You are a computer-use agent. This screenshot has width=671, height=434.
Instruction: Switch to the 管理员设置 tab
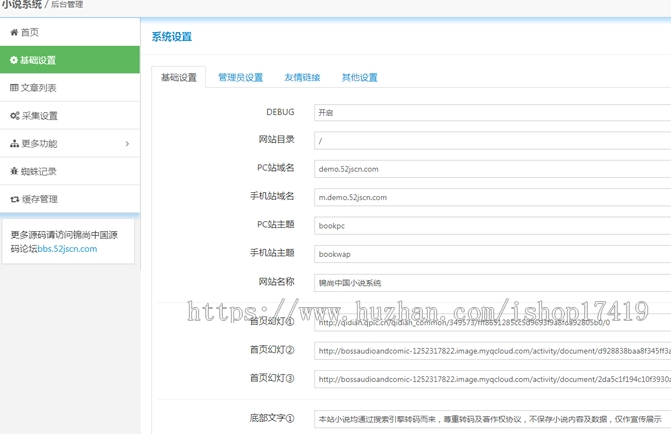(x=240, y=77)
